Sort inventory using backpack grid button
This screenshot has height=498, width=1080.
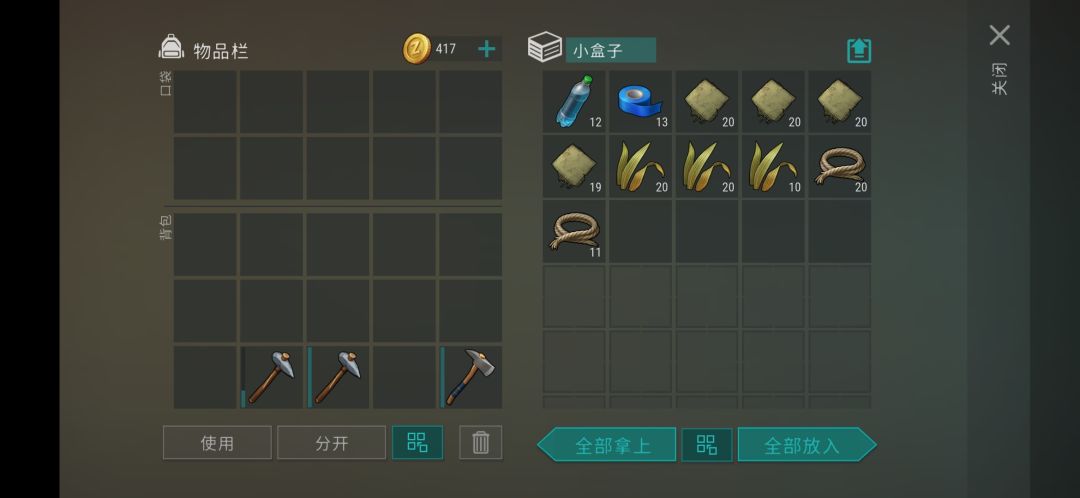pyautogui.click(x=417, y=442)
